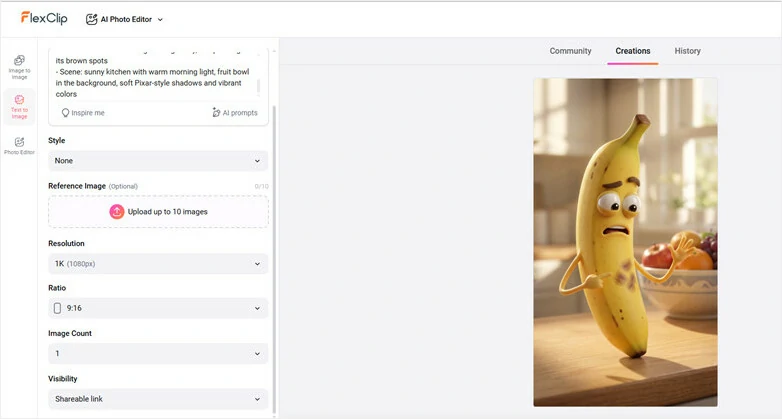The height and width of the screenshot is (419, 782).
Task: Click the AI prompts icon
Action: [216, 113]
